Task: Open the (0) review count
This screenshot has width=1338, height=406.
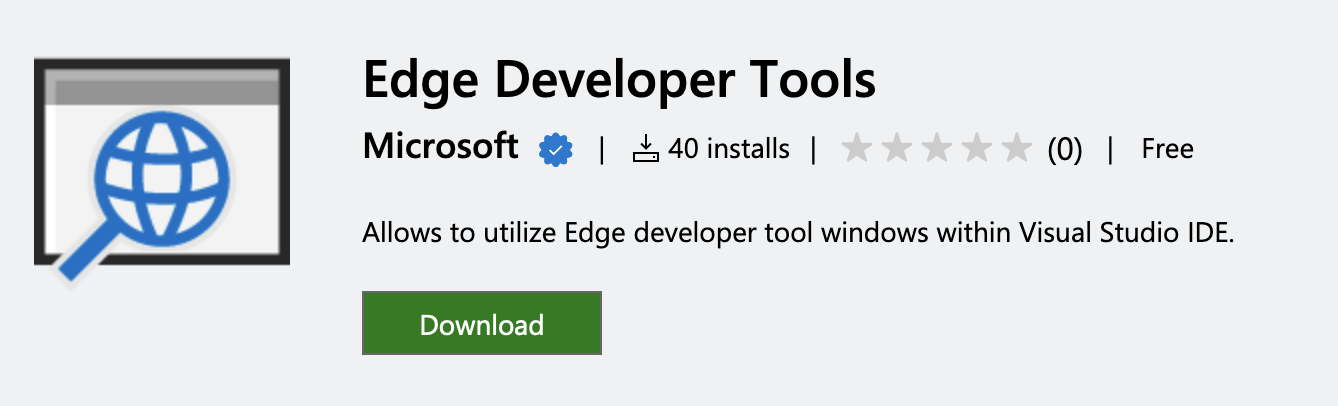Action: pos(1065,150)
